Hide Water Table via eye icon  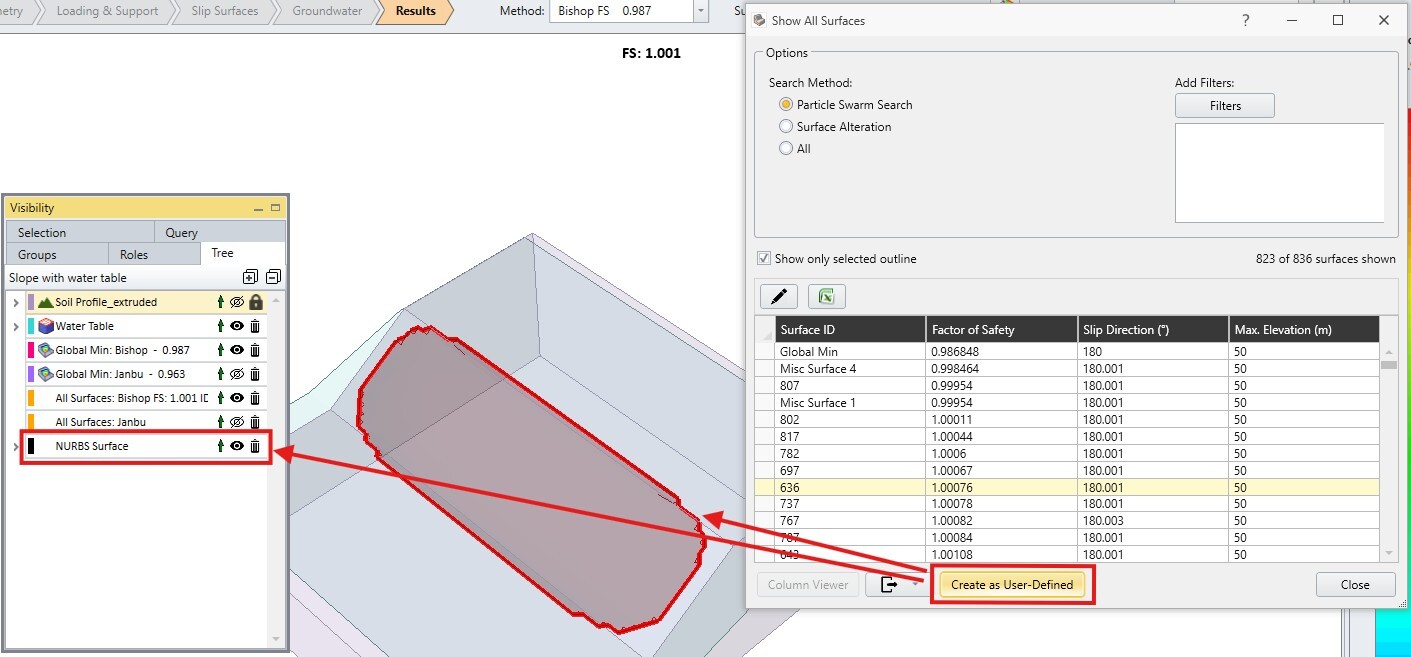click(x=237, y=326)
